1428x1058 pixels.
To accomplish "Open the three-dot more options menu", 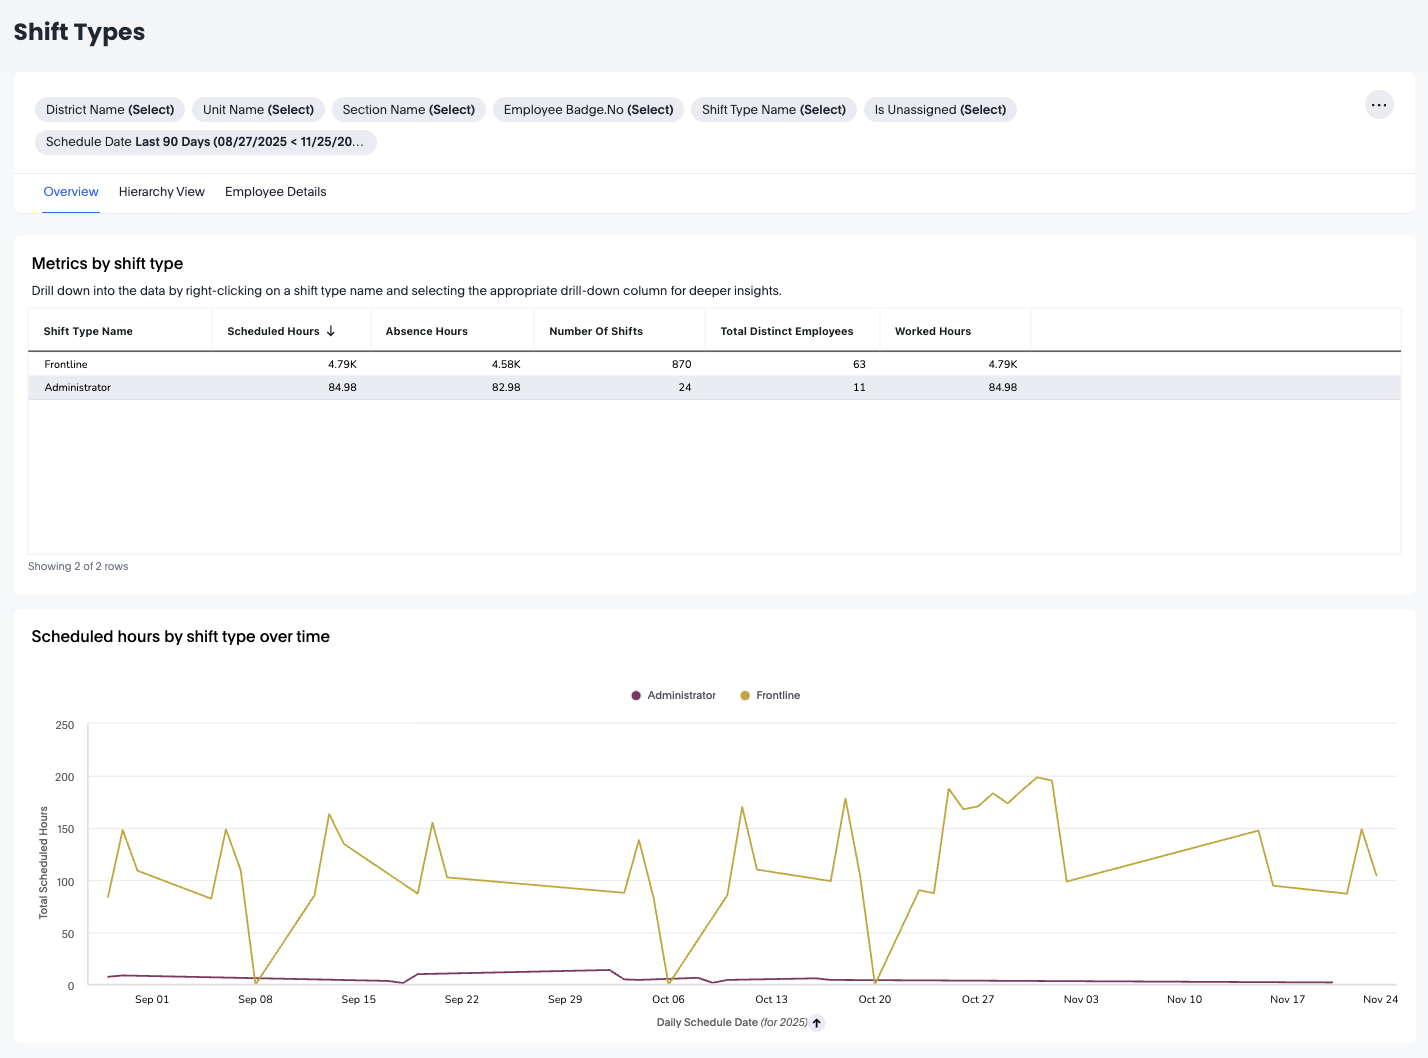I will point(1379,105).
